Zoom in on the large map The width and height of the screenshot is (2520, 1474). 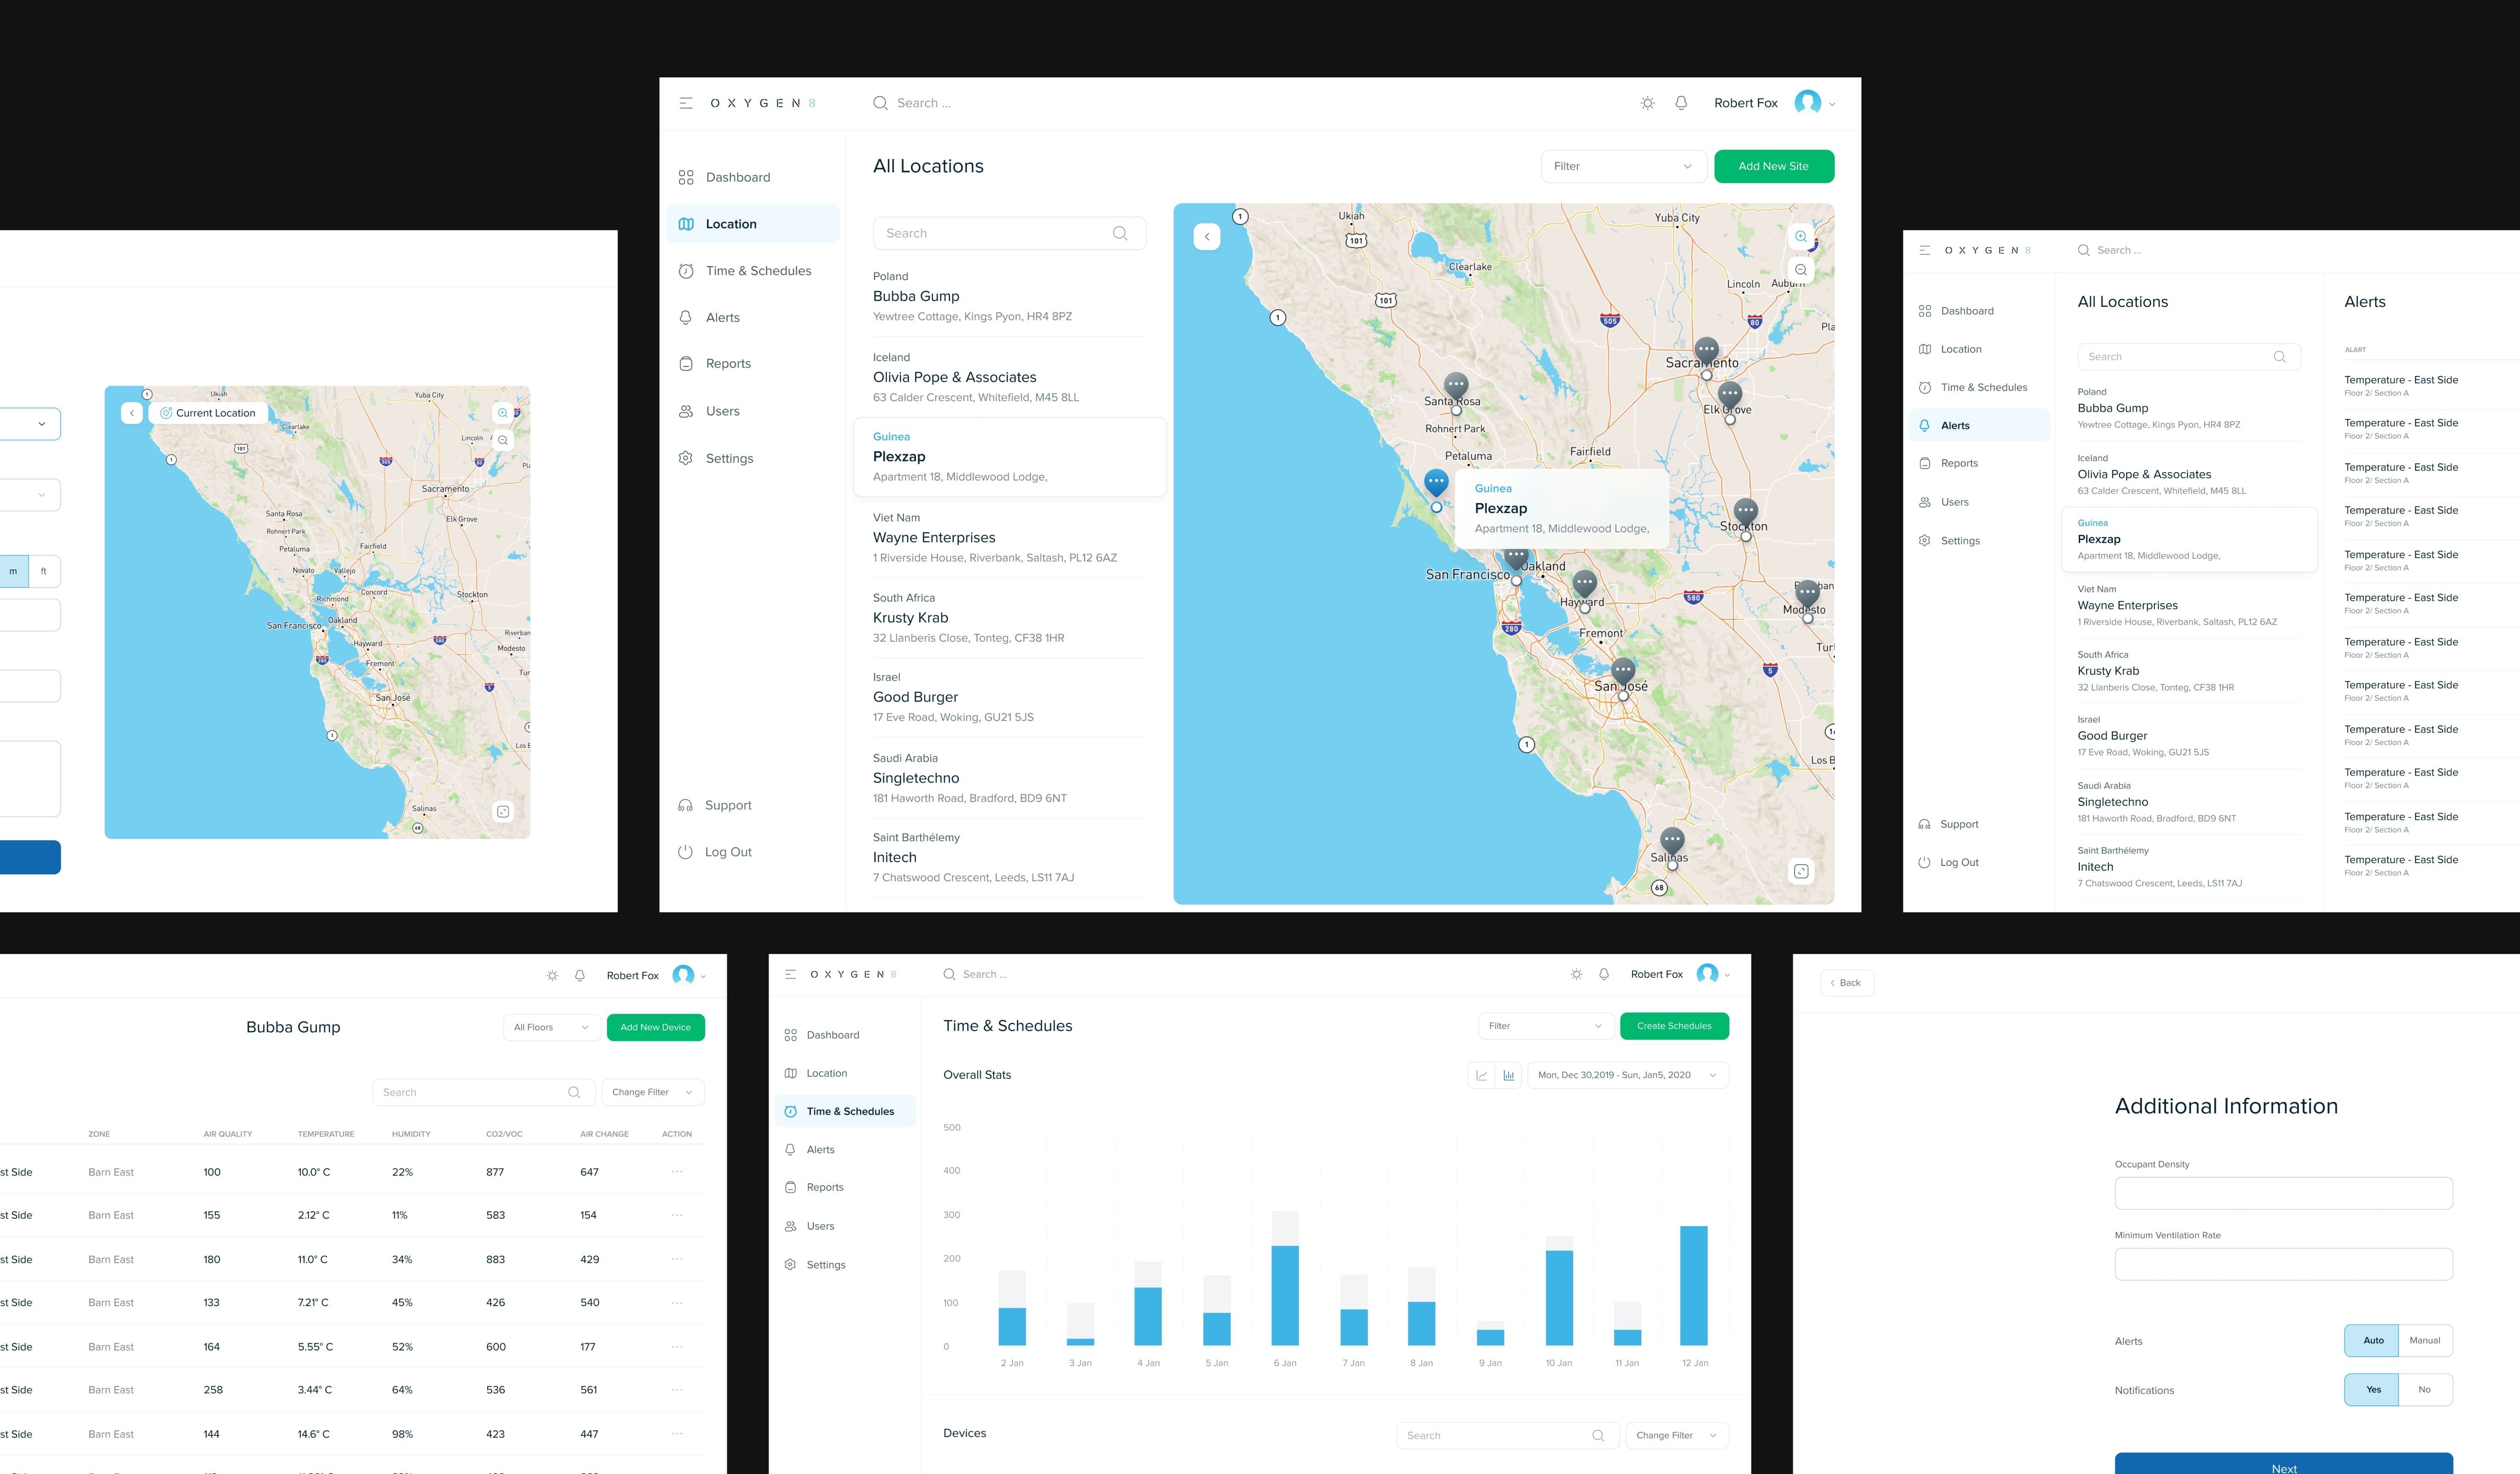(1800, 237)
